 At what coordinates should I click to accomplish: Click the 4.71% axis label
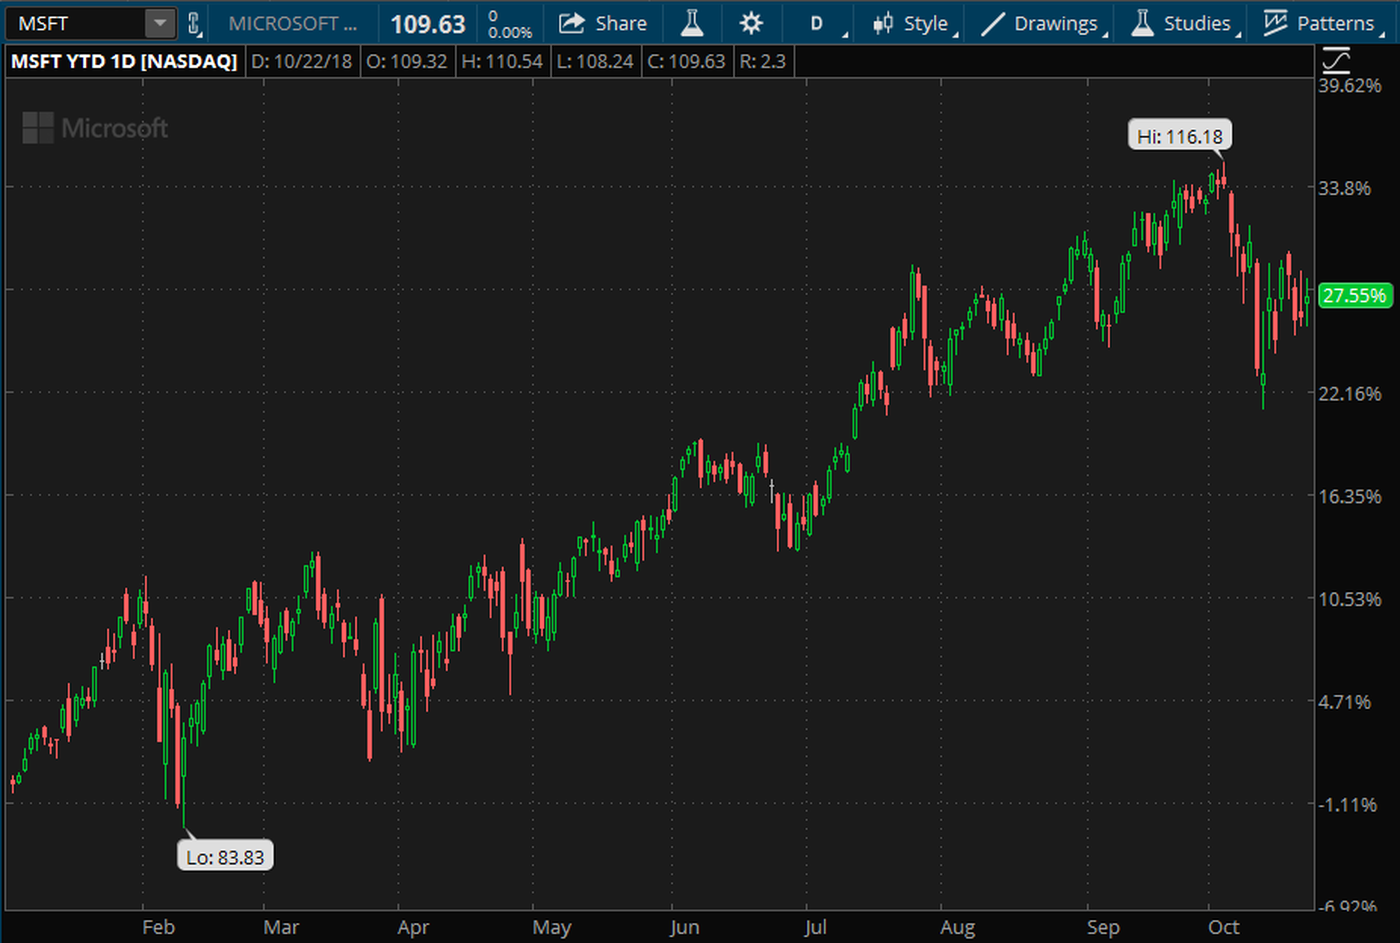(1344, 702)
